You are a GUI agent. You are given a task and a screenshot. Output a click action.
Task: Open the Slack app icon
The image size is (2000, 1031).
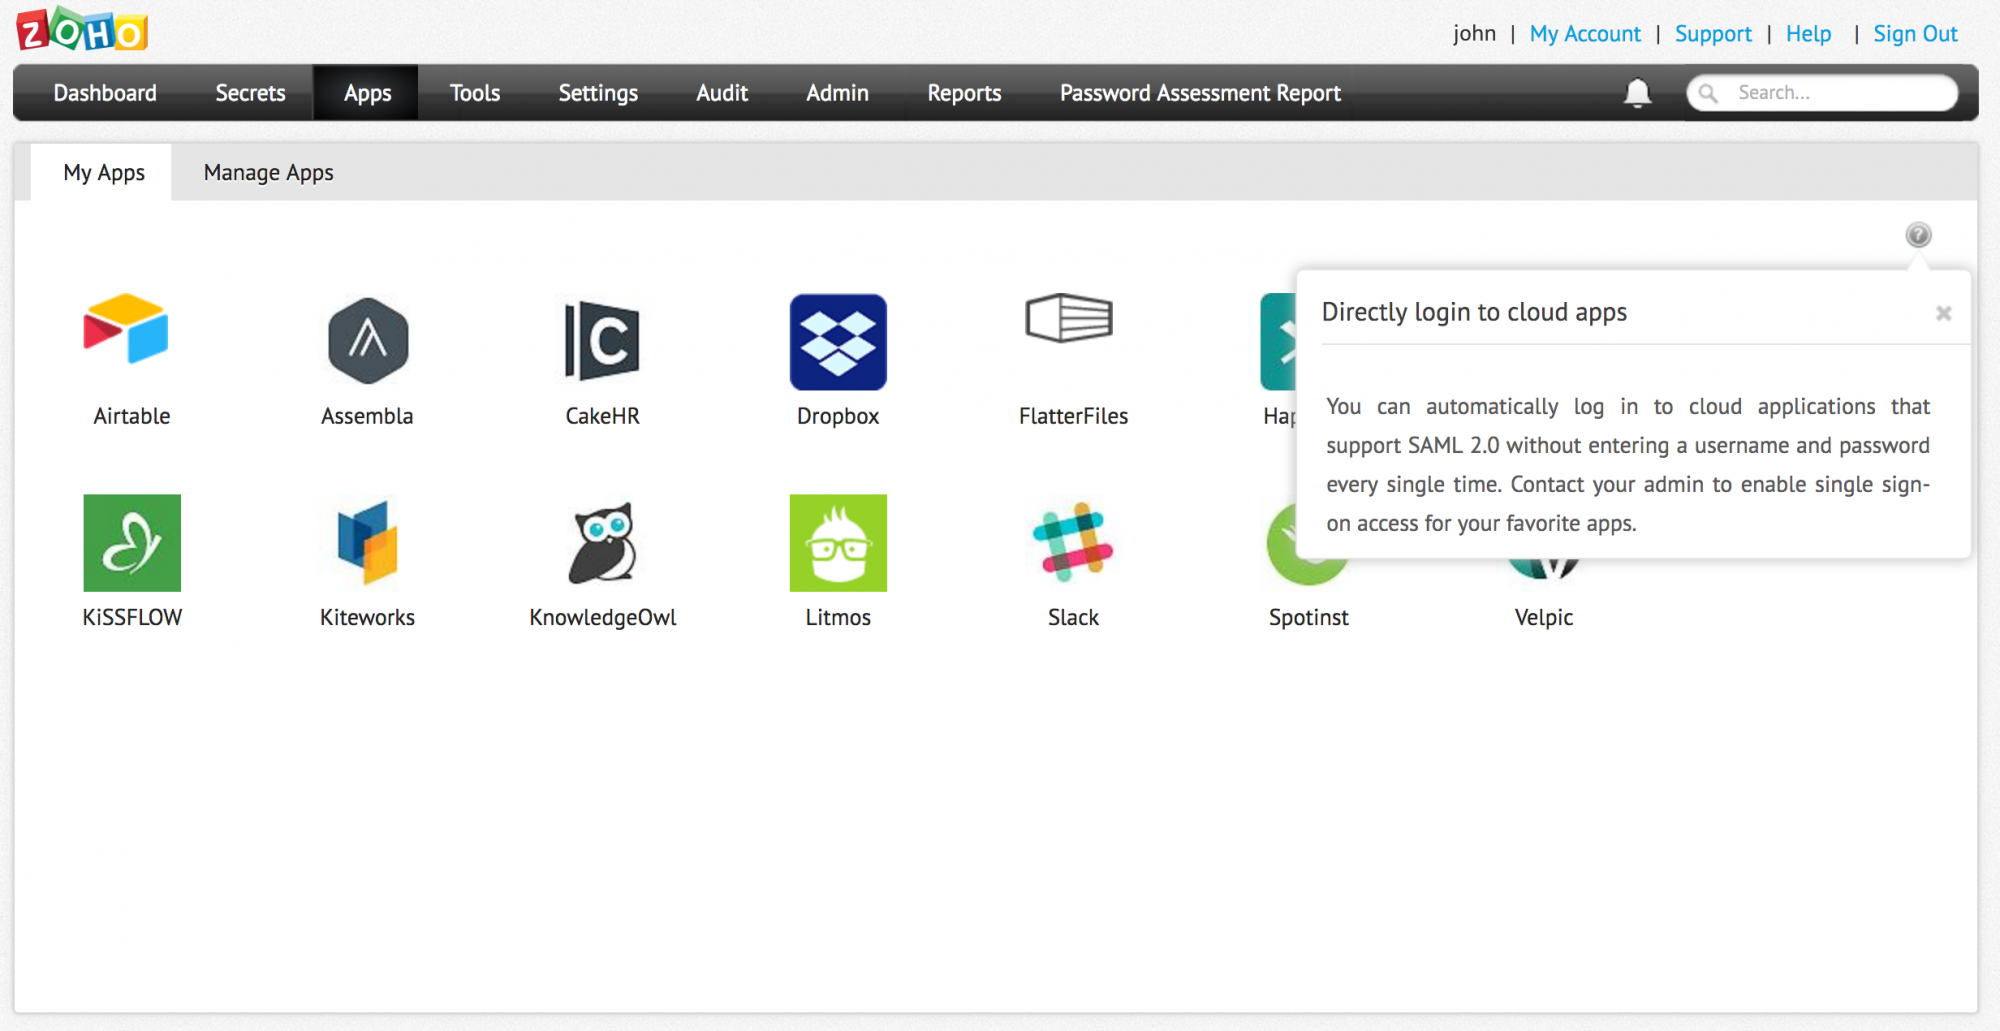click(1073, 543)
